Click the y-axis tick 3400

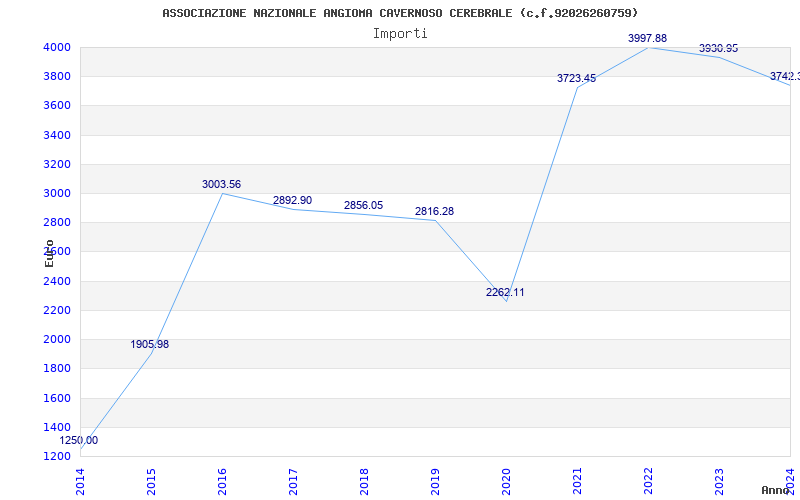tap(57, 135)
